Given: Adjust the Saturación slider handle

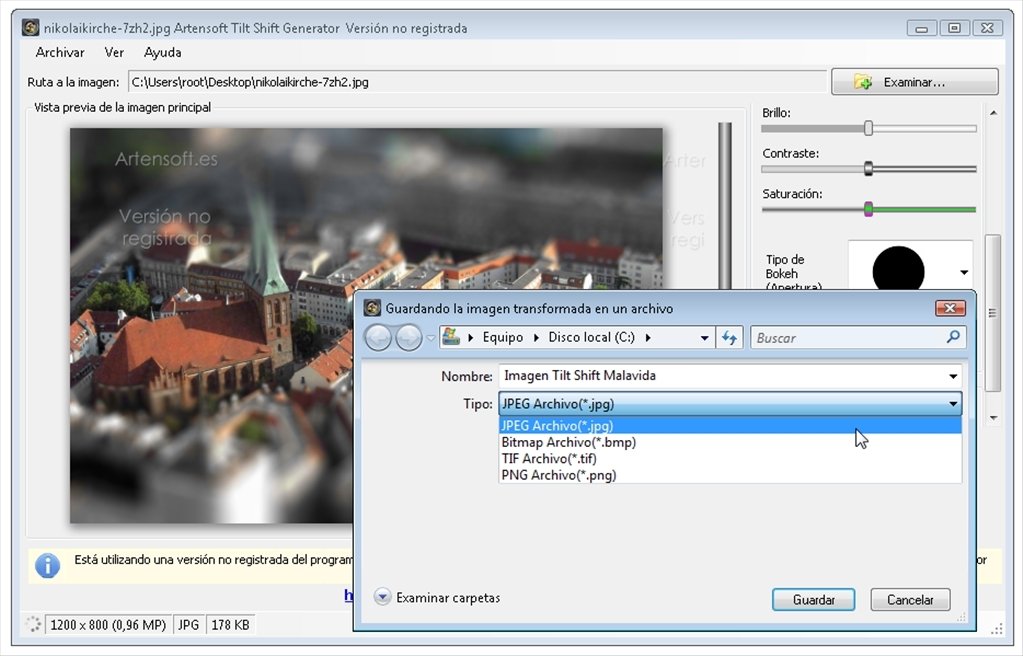Looking at the screenshot, I should coord(868,209).
